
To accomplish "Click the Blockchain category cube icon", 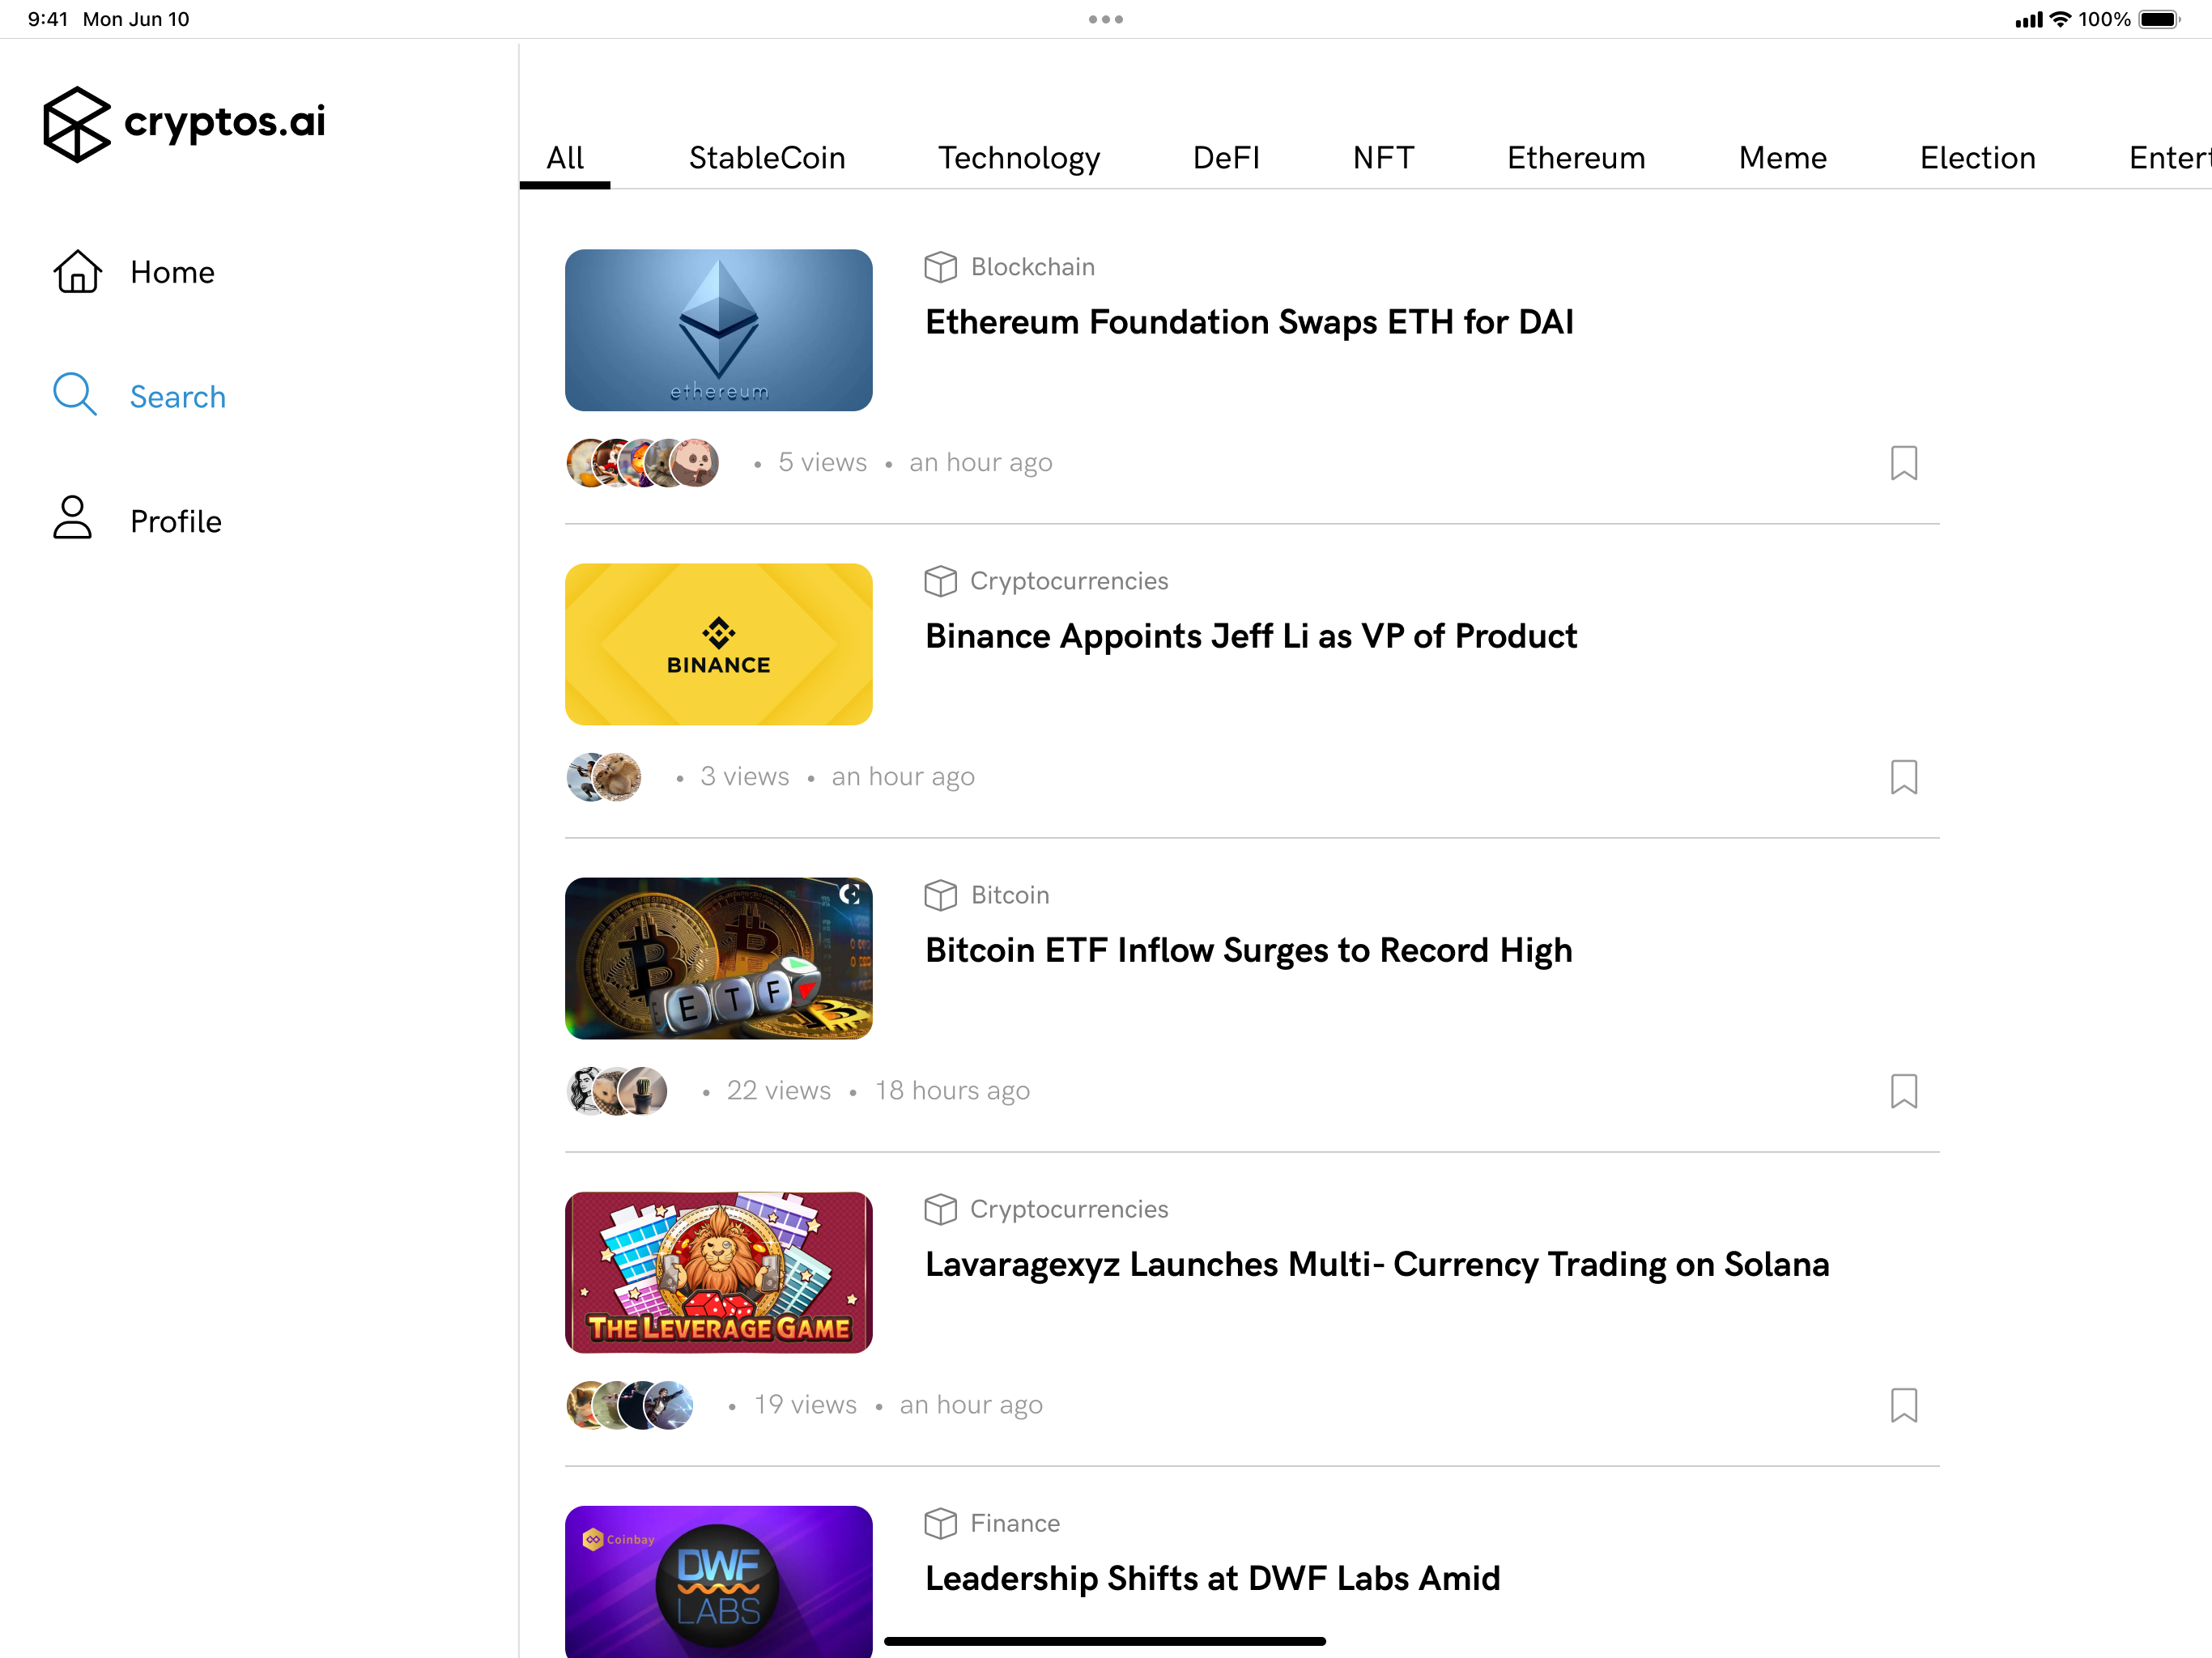I will 940,267.
